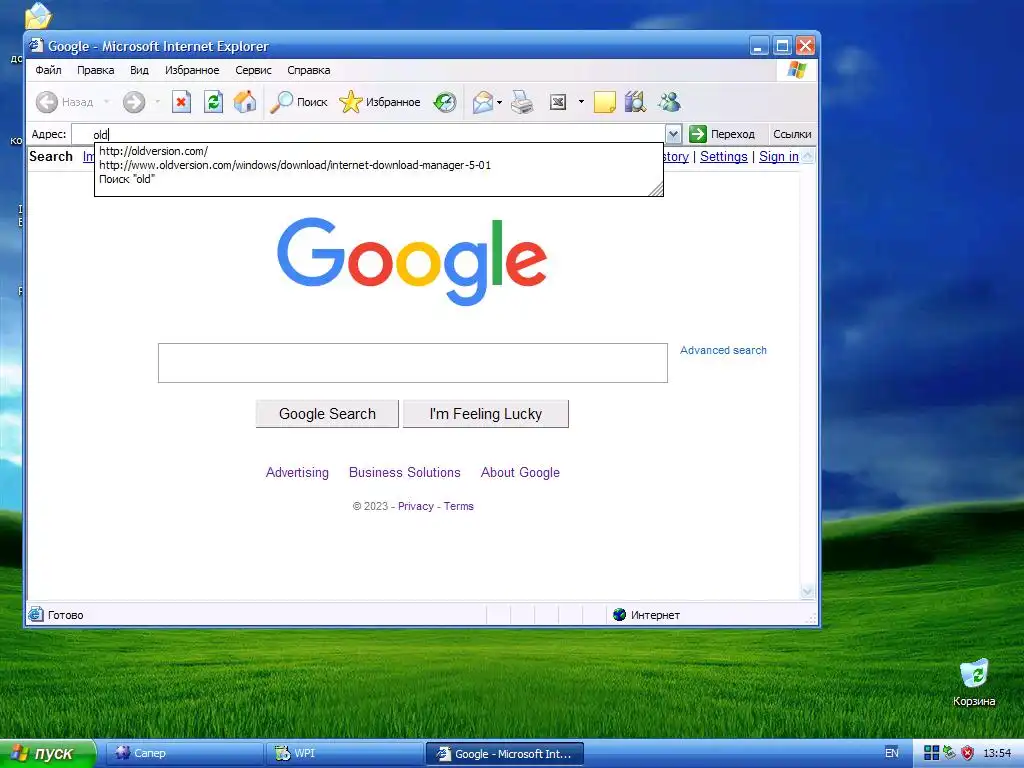Open the address bar dropdown arrow
The image size is (1024, 768).
pyautogui.click(x=673, y=135)
